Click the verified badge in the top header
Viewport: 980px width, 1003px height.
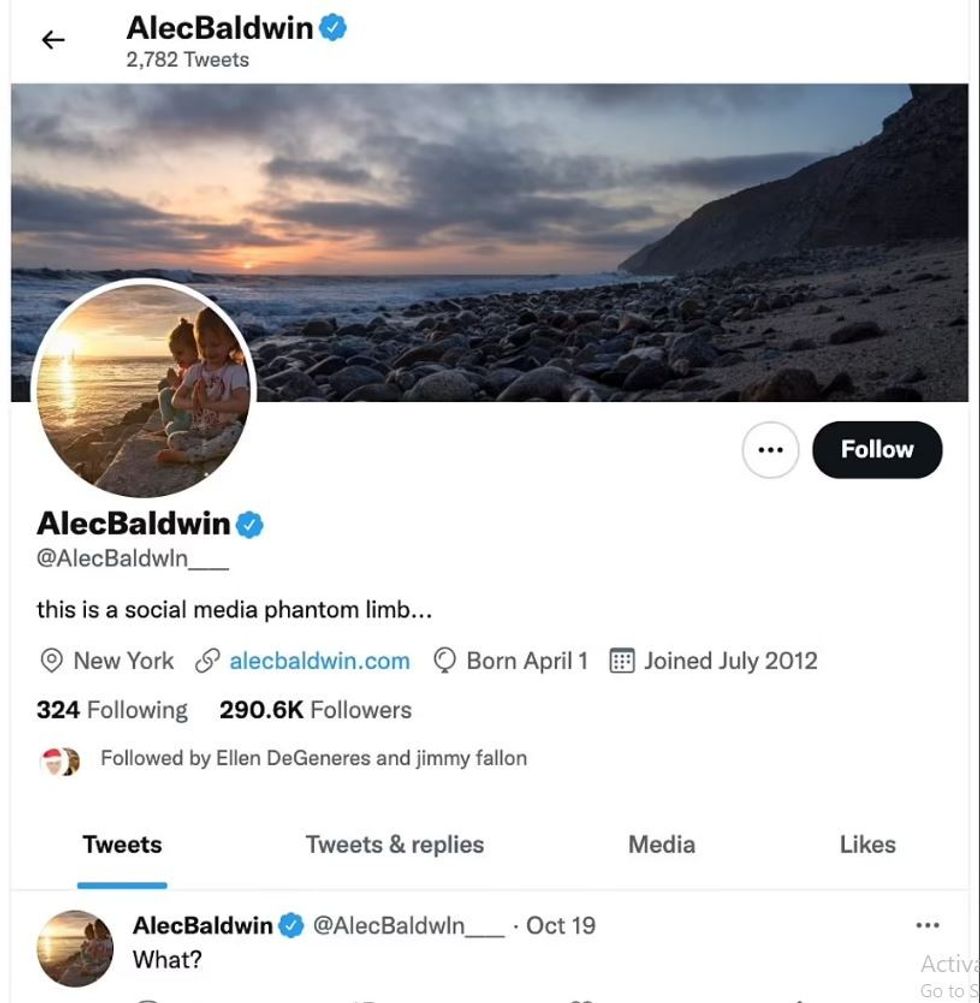[333, 28]
